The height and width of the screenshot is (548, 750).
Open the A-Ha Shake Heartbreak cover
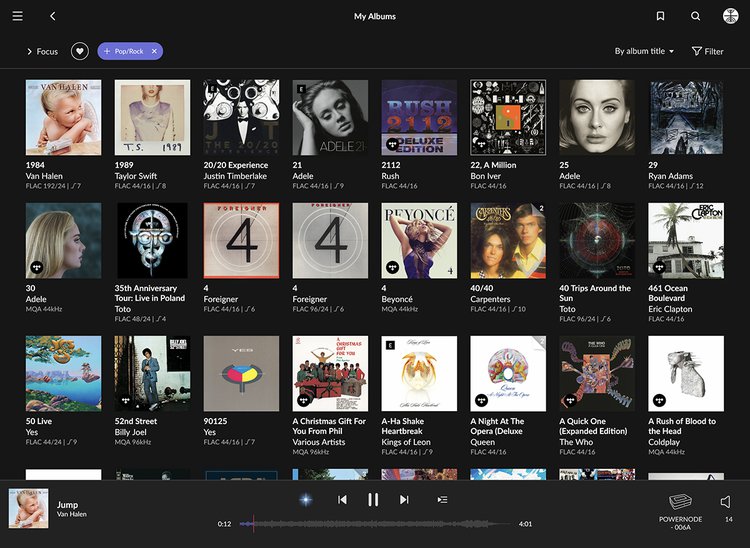pos(419,373)
